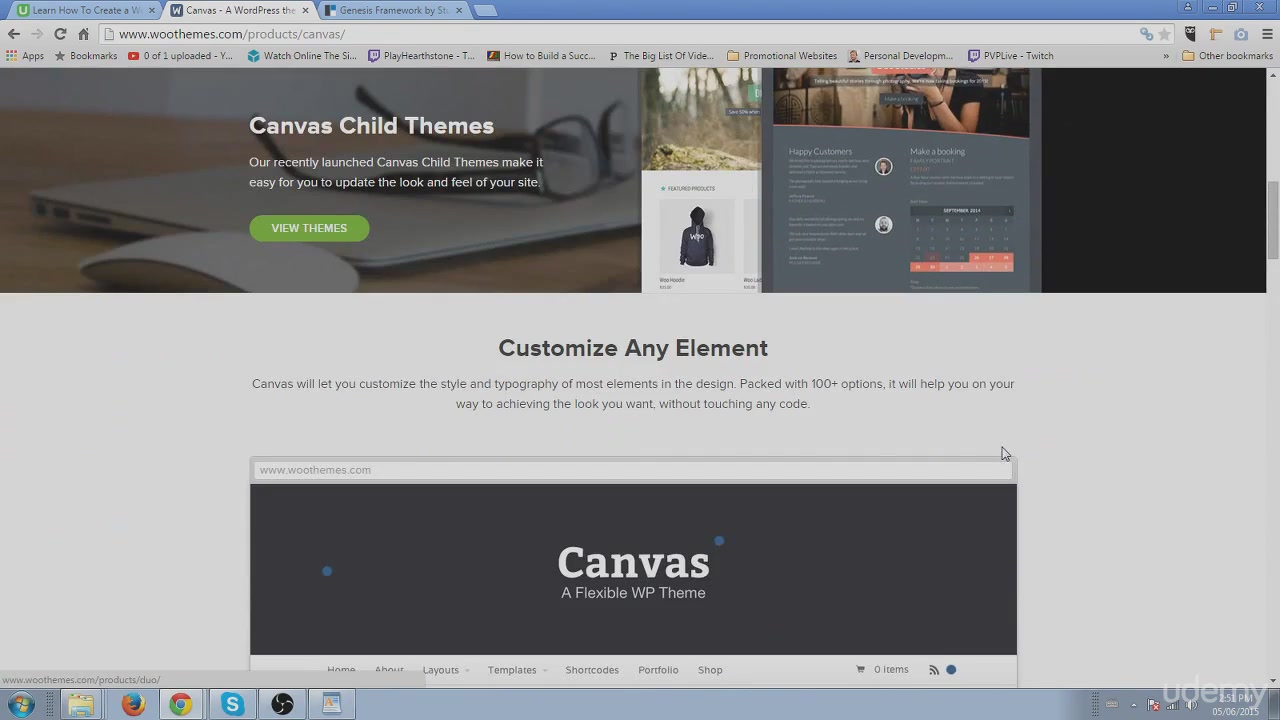The height and width of the screenshot is (720, 1280).
Task: Click the shopping cart 0 items icon
Action: (860, 670)
